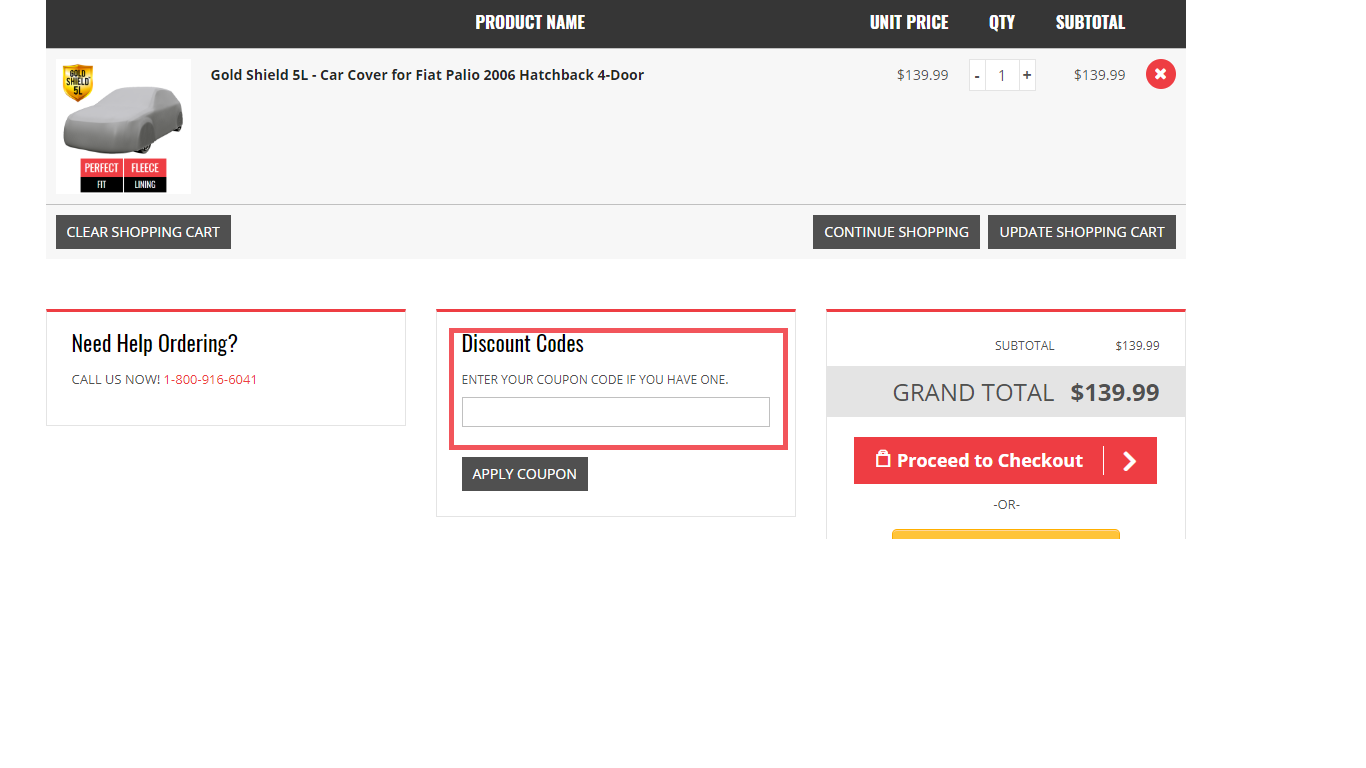Click the Subtotal column header
1366x768 pixels.
click(x=1090, y=22)
